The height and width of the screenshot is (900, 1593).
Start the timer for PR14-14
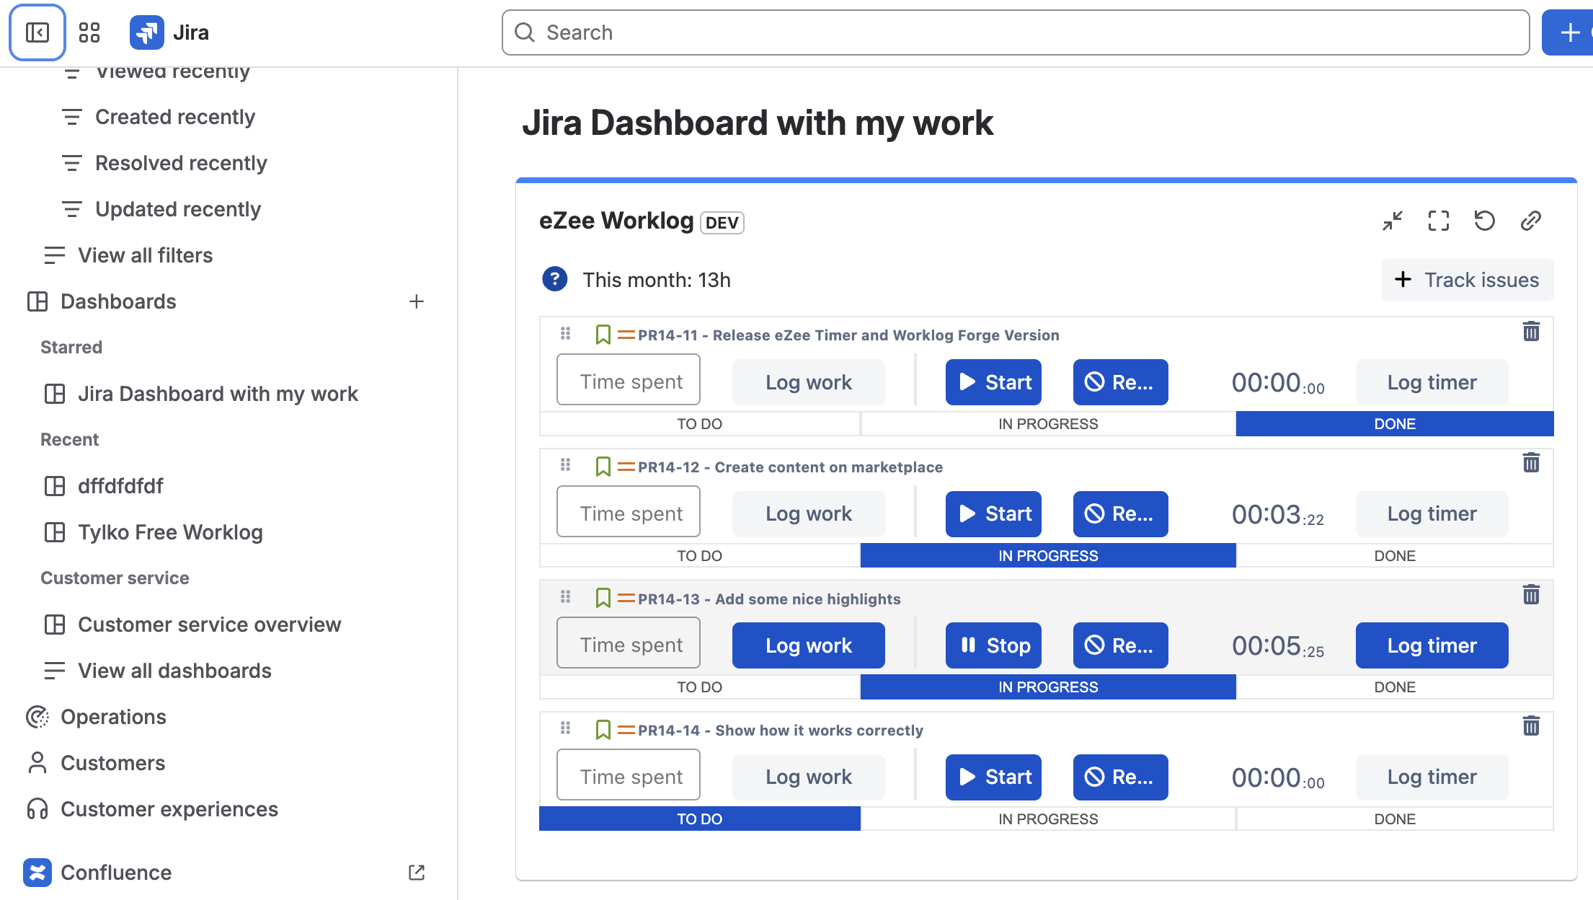tap(994, 777)
